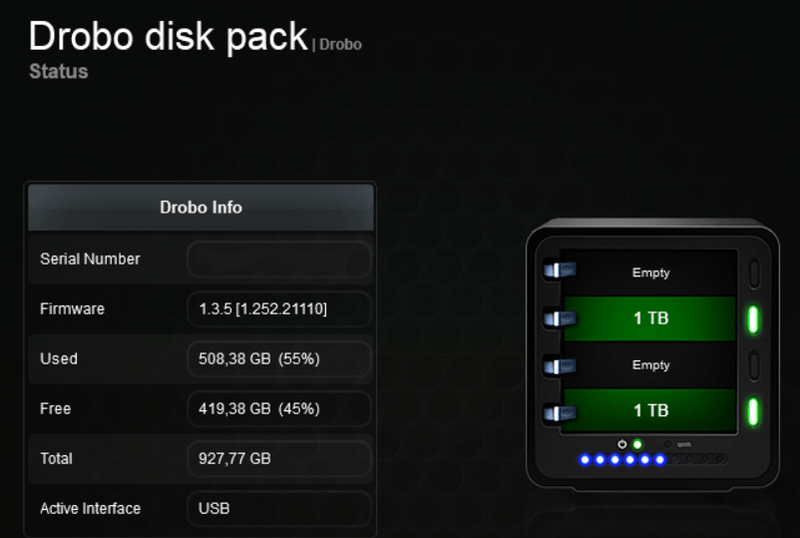Click the second drive bay latch
The width and height of the screenshot is (800, 538).
(x=559, y=318)
